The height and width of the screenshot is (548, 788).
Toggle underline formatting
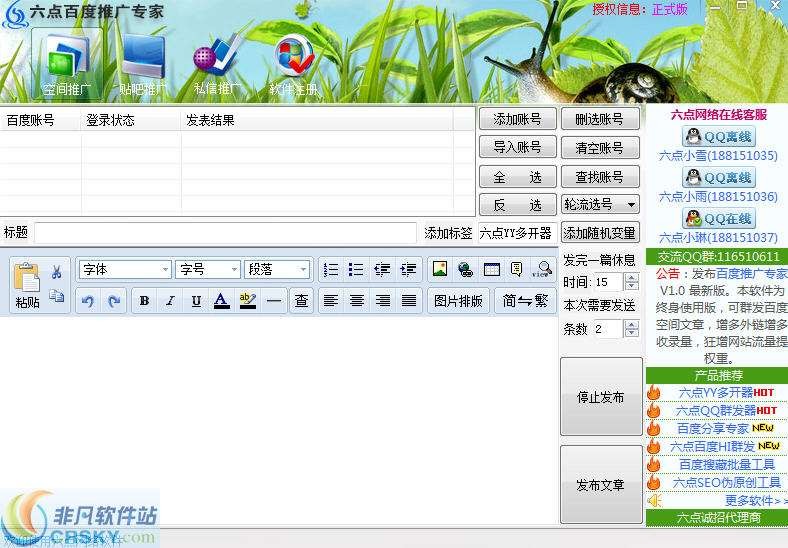pos(196,301)
